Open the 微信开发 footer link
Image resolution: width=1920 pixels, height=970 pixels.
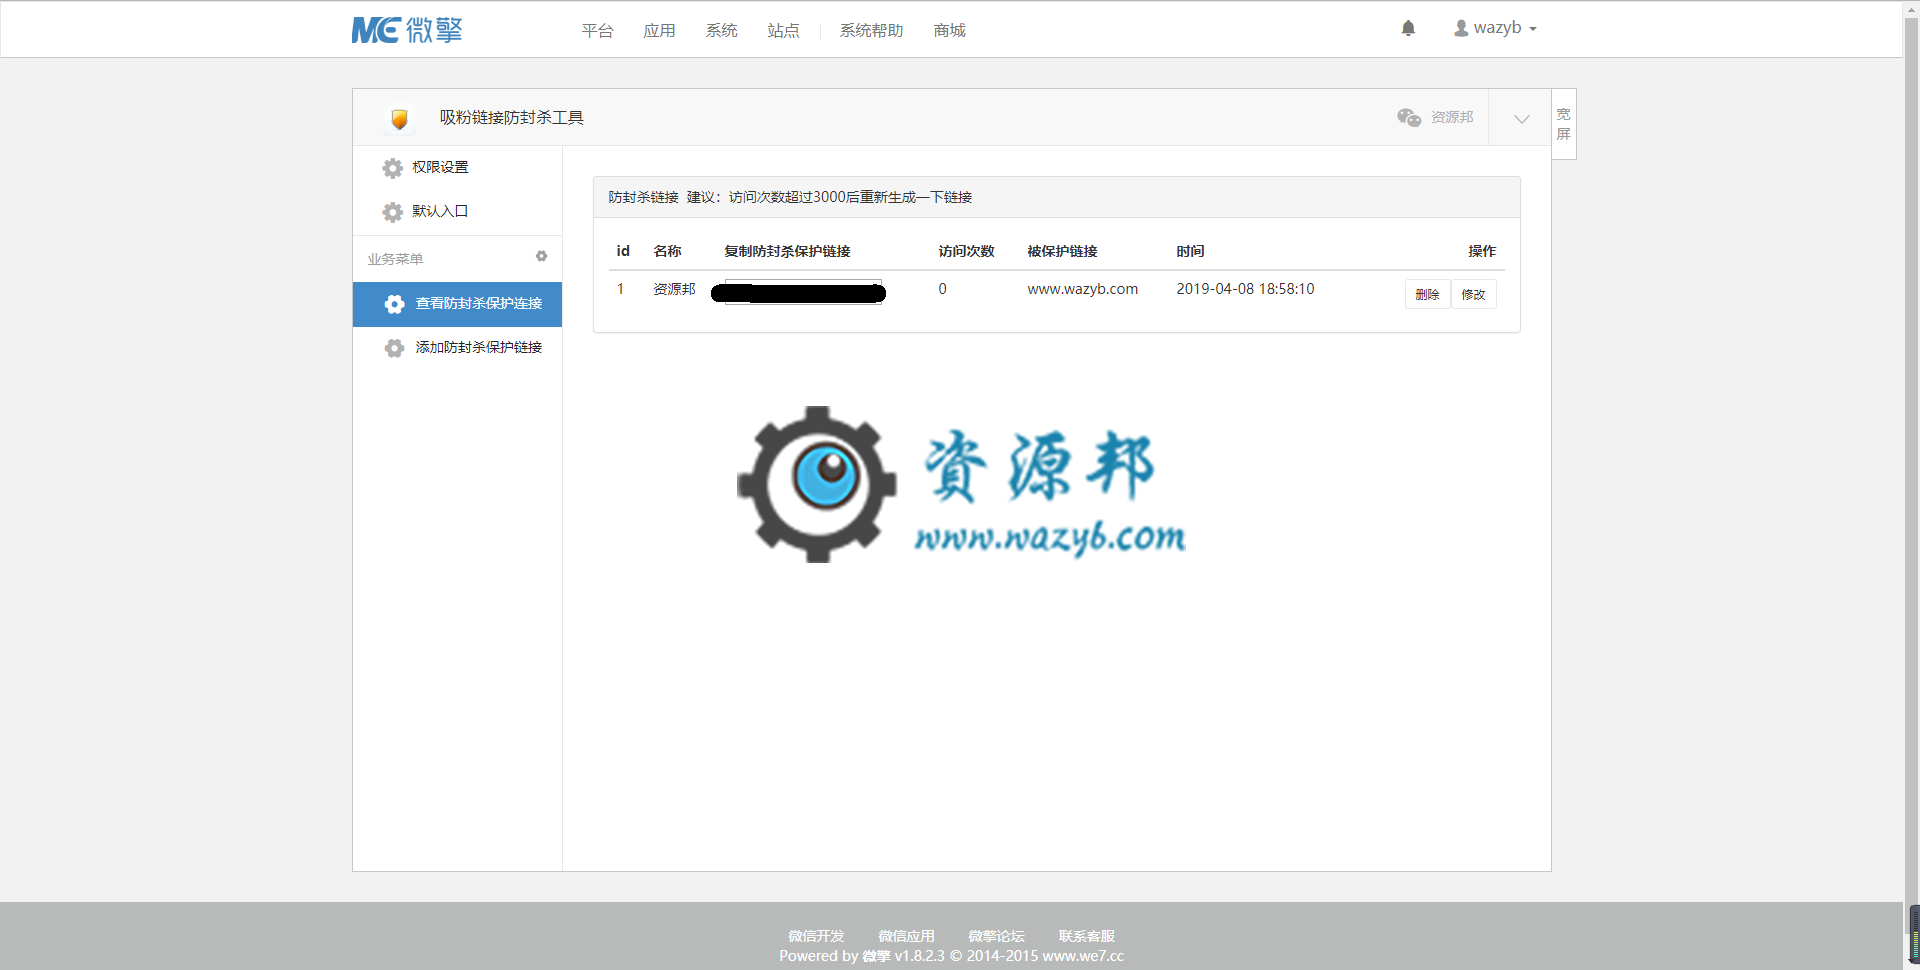(816, 936)
